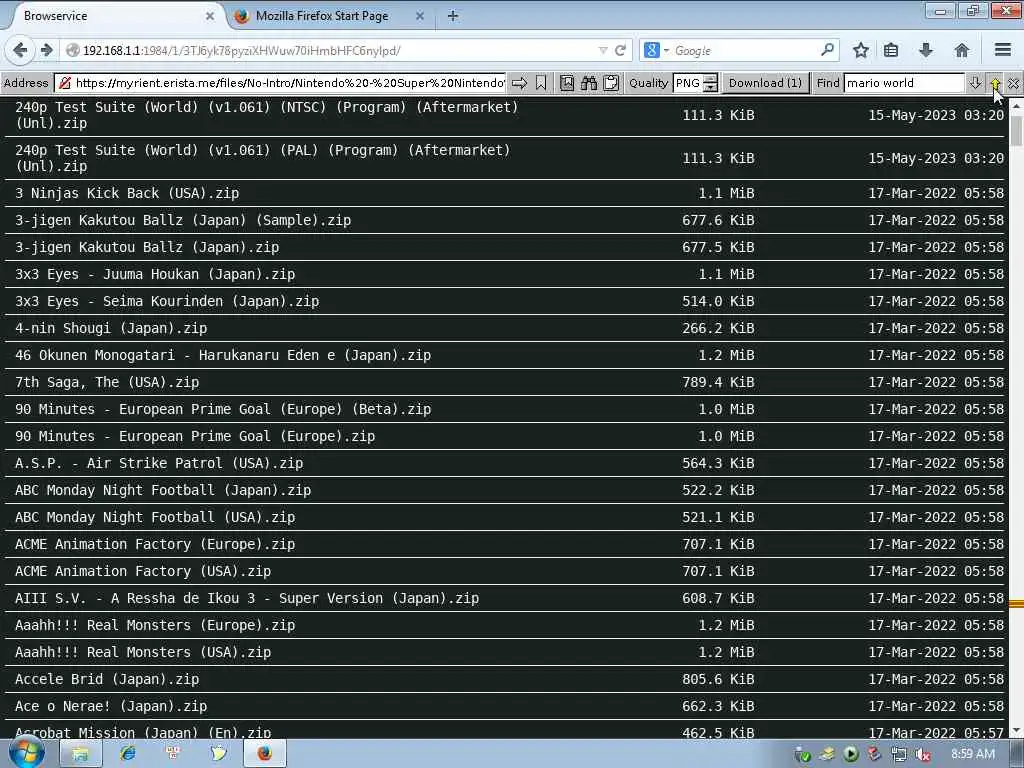This screenshot has width=1024, height=768.
Task: Click the insecure lock icon in Address field
Action: (x=65, y=83)
